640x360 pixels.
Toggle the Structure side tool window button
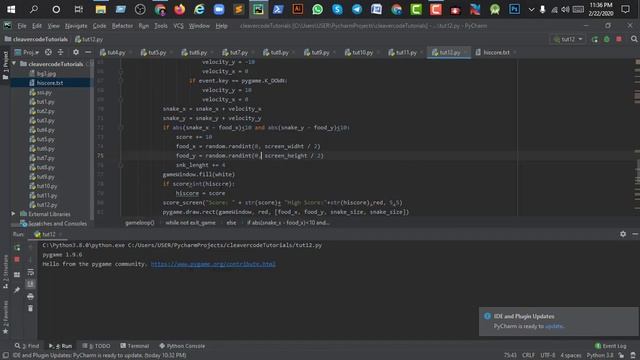click(x=5, y=271)
